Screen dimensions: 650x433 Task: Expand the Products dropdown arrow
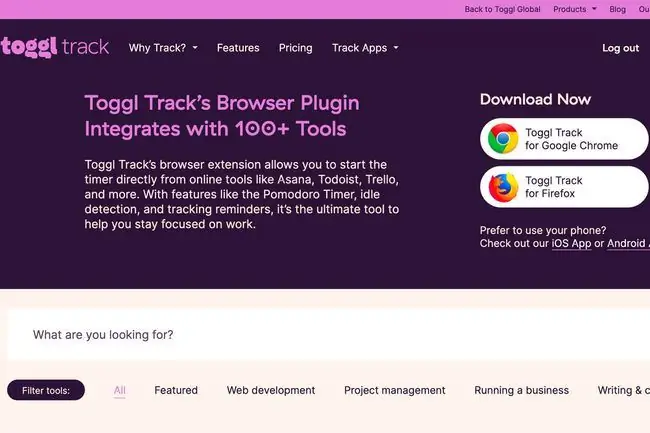(594, 9)
